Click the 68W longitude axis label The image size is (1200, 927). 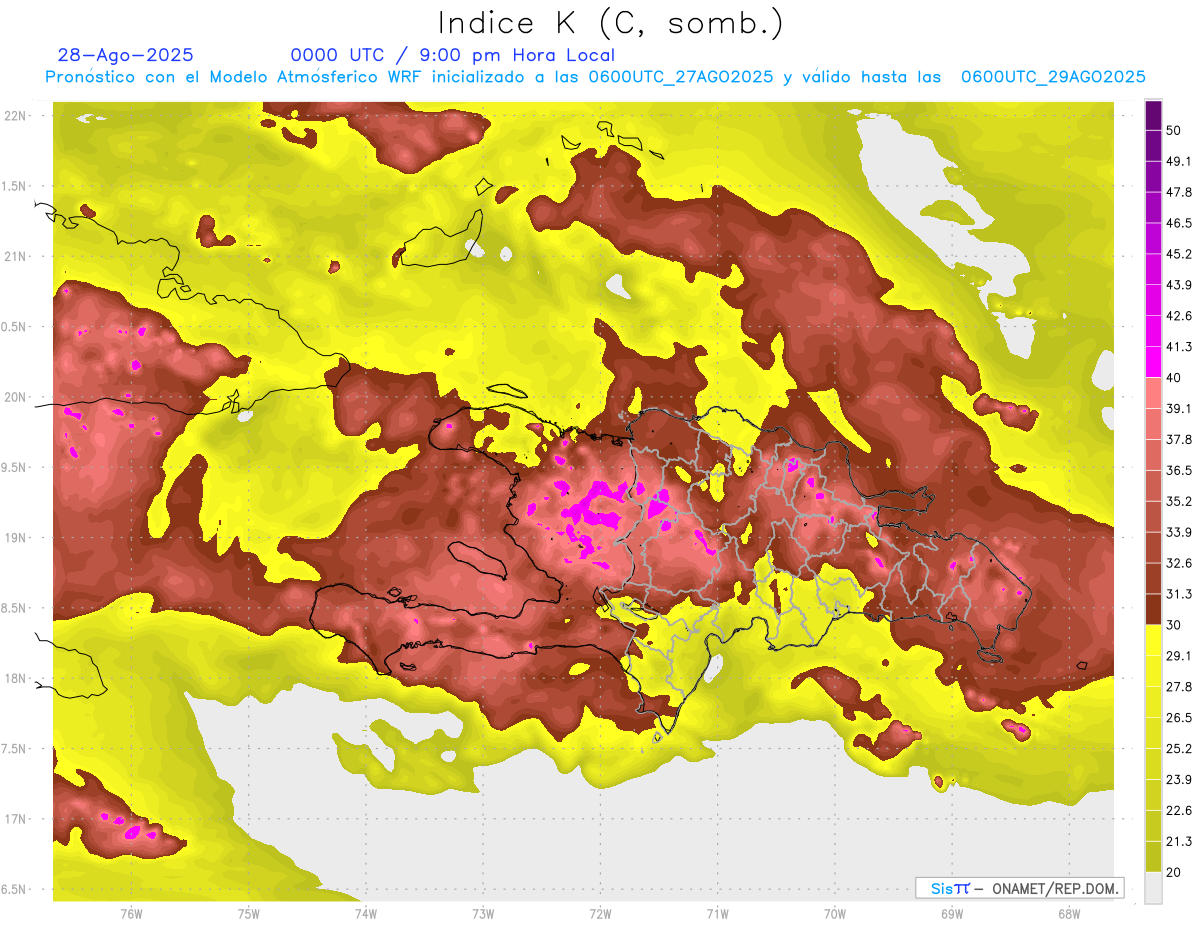click(1068, 913)
